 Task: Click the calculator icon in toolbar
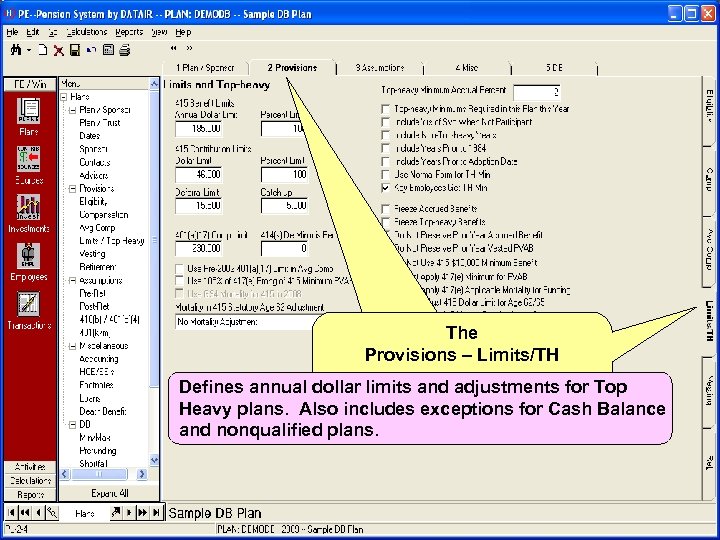point(108,50)
